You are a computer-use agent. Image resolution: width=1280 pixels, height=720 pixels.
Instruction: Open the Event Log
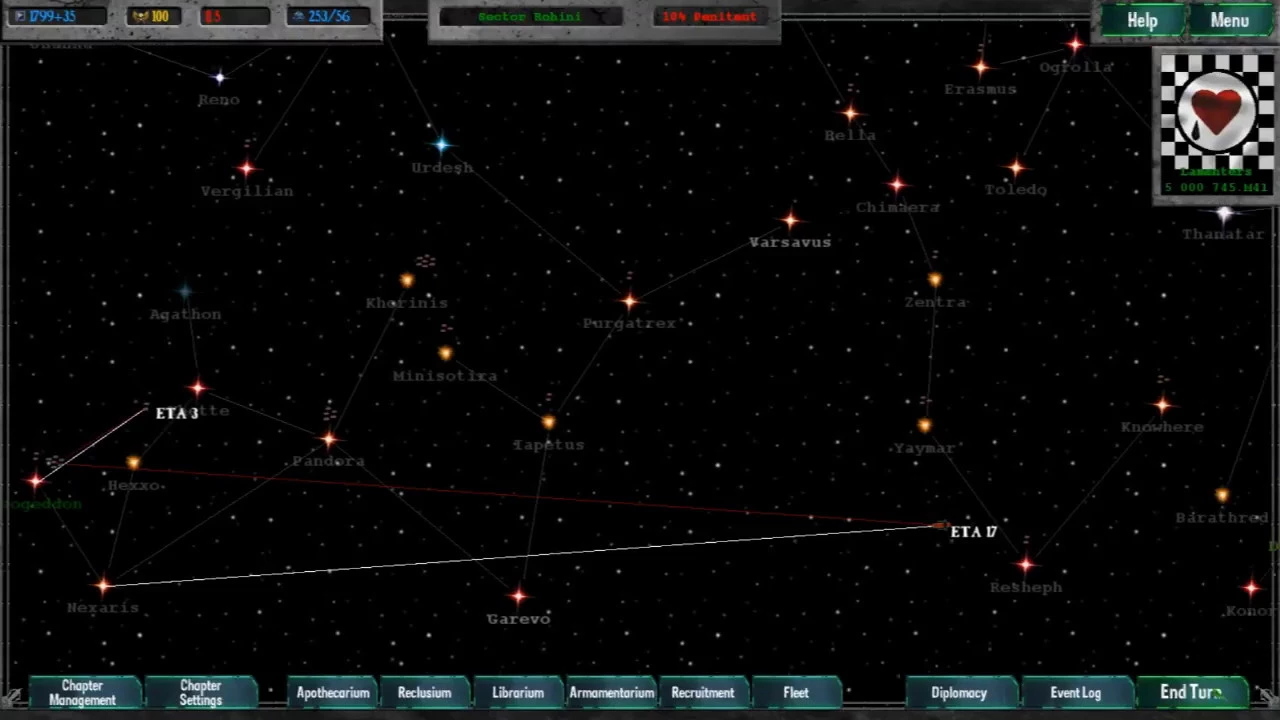(x=1076, y=692)
